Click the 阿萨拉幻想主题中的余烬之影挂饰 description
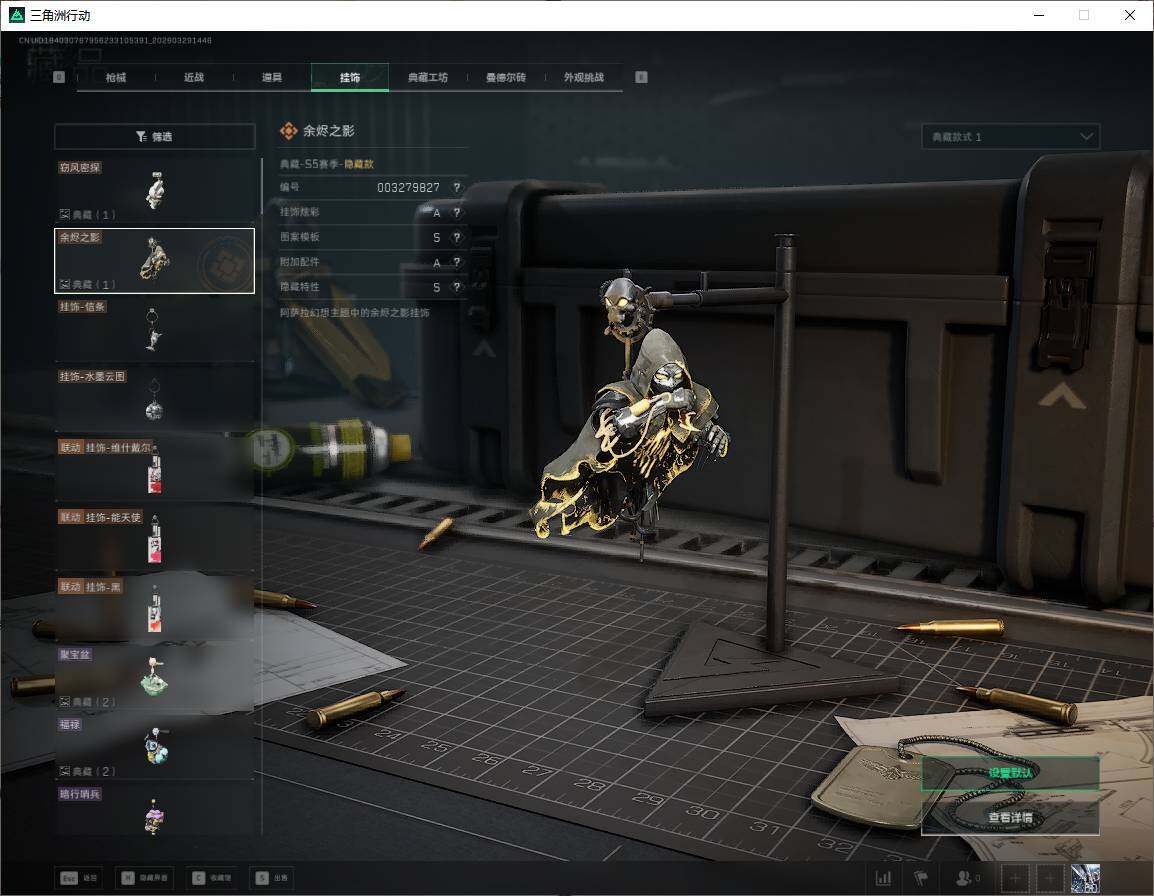 [354, 313]
